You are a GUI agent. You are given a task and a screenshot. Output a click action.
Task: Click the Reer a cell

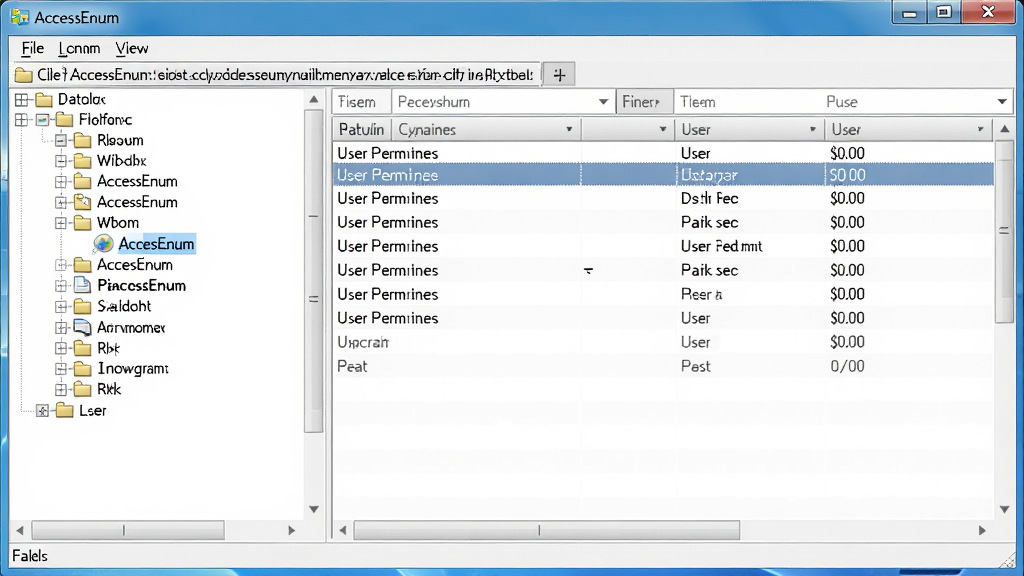coord(701,295)
